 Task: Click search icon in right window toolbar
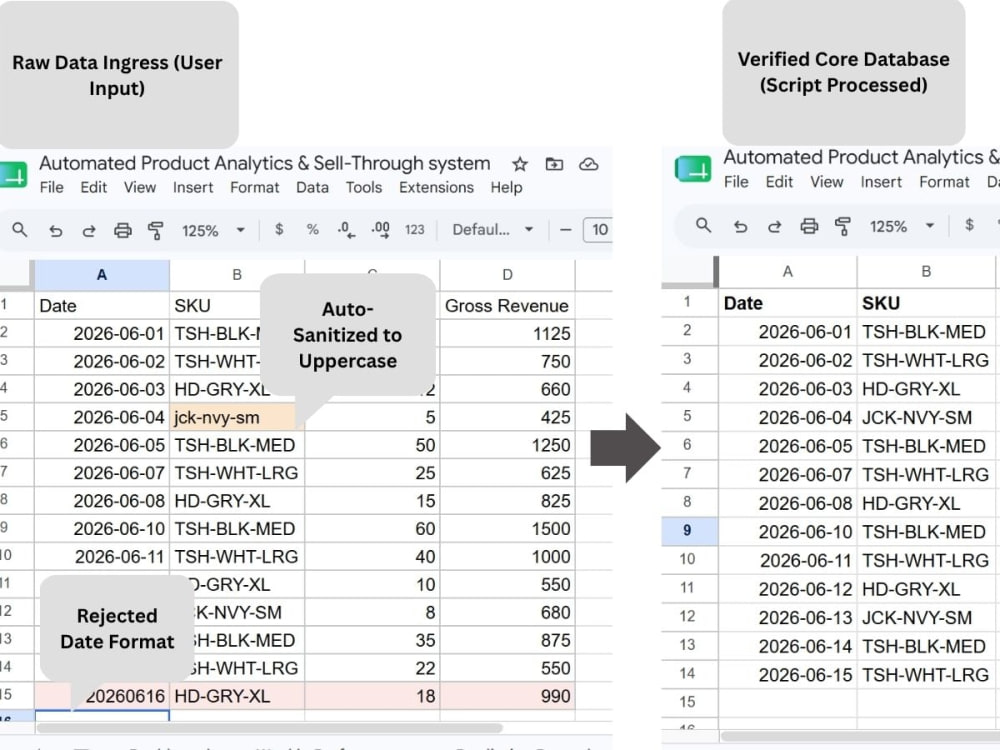[x=703, y=225]
